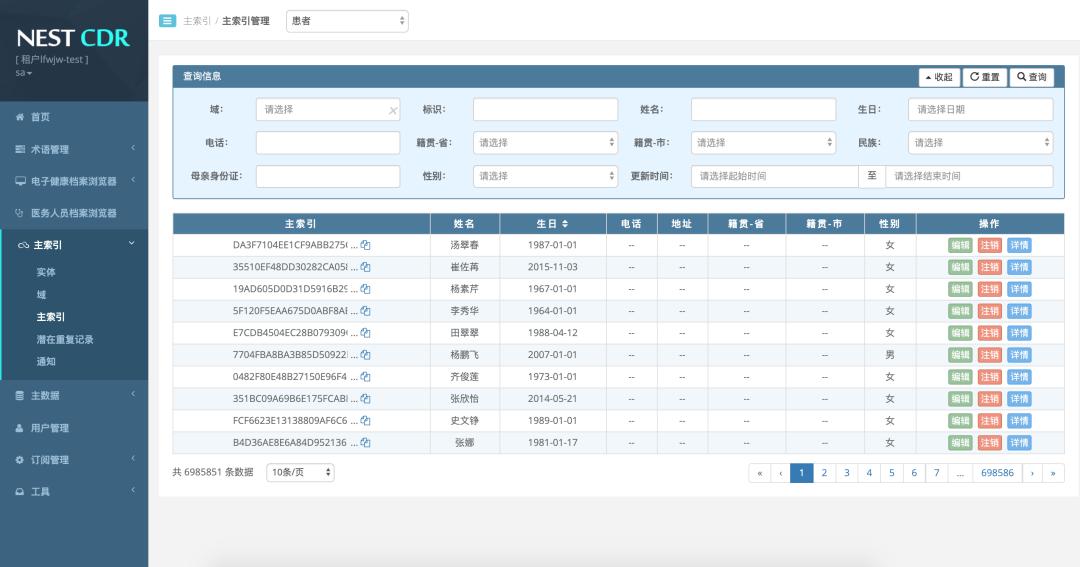The width and height of the screenshot is (1080, 567).
Task: Select 实体 submenu item
Action: click(x=46, y=272)
